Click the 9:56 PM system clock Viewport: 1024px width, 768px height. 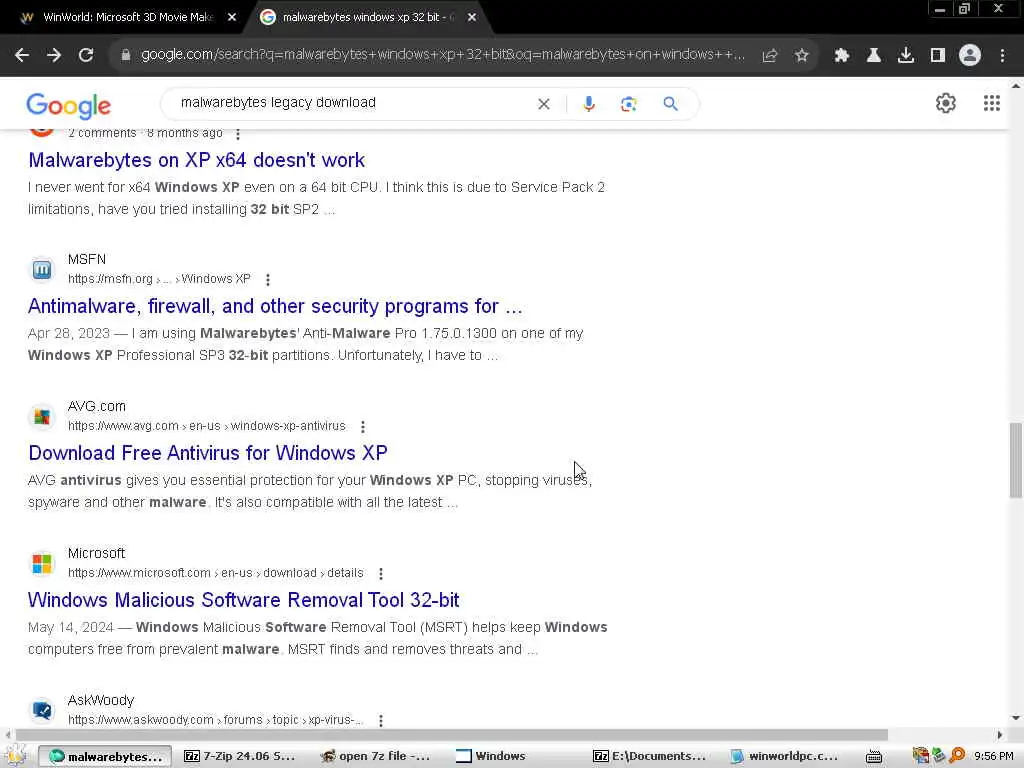[x=993, y=756]
